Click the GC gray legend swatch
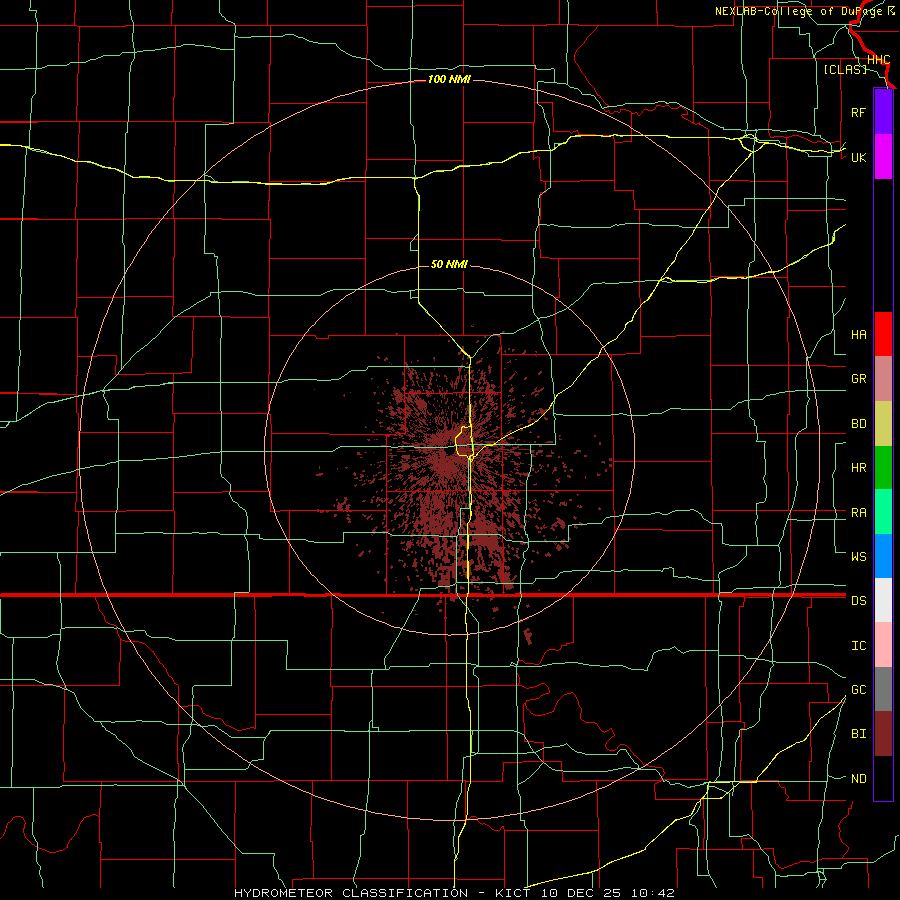The width and height of the screenshot is (900, 900). (883, 689)
